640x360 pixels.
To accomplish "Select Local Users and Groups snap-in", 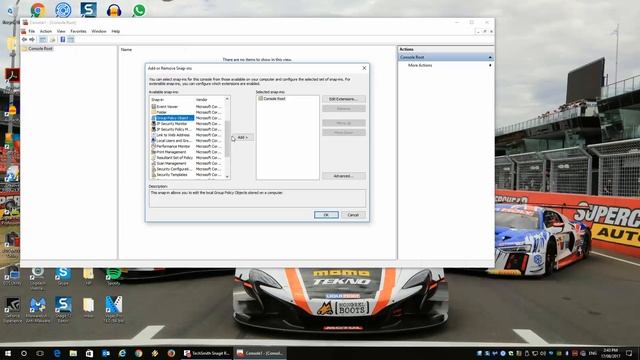I will point(187,141).
